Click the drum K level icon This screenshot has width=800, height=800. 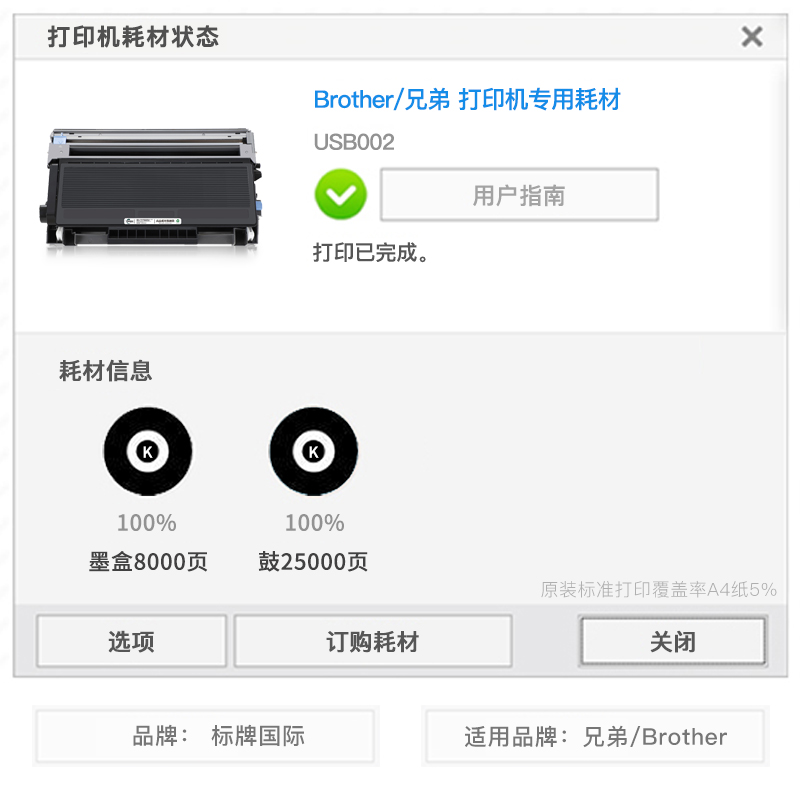(314, 451)
